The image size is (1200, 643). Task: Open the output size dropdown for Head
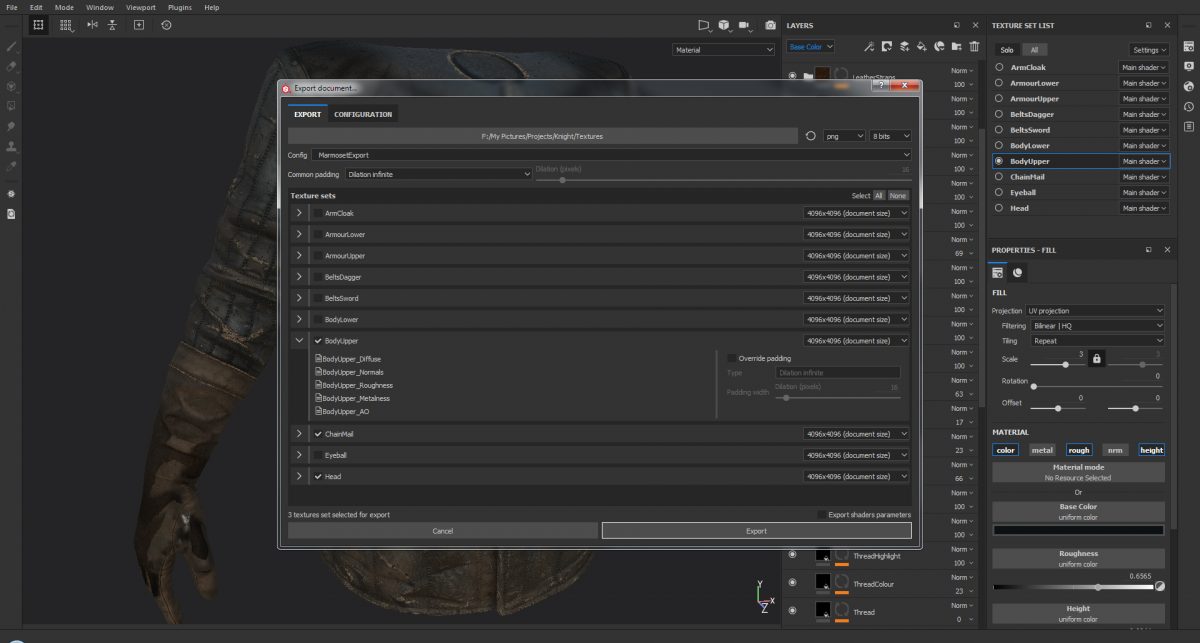click(856, 476)
